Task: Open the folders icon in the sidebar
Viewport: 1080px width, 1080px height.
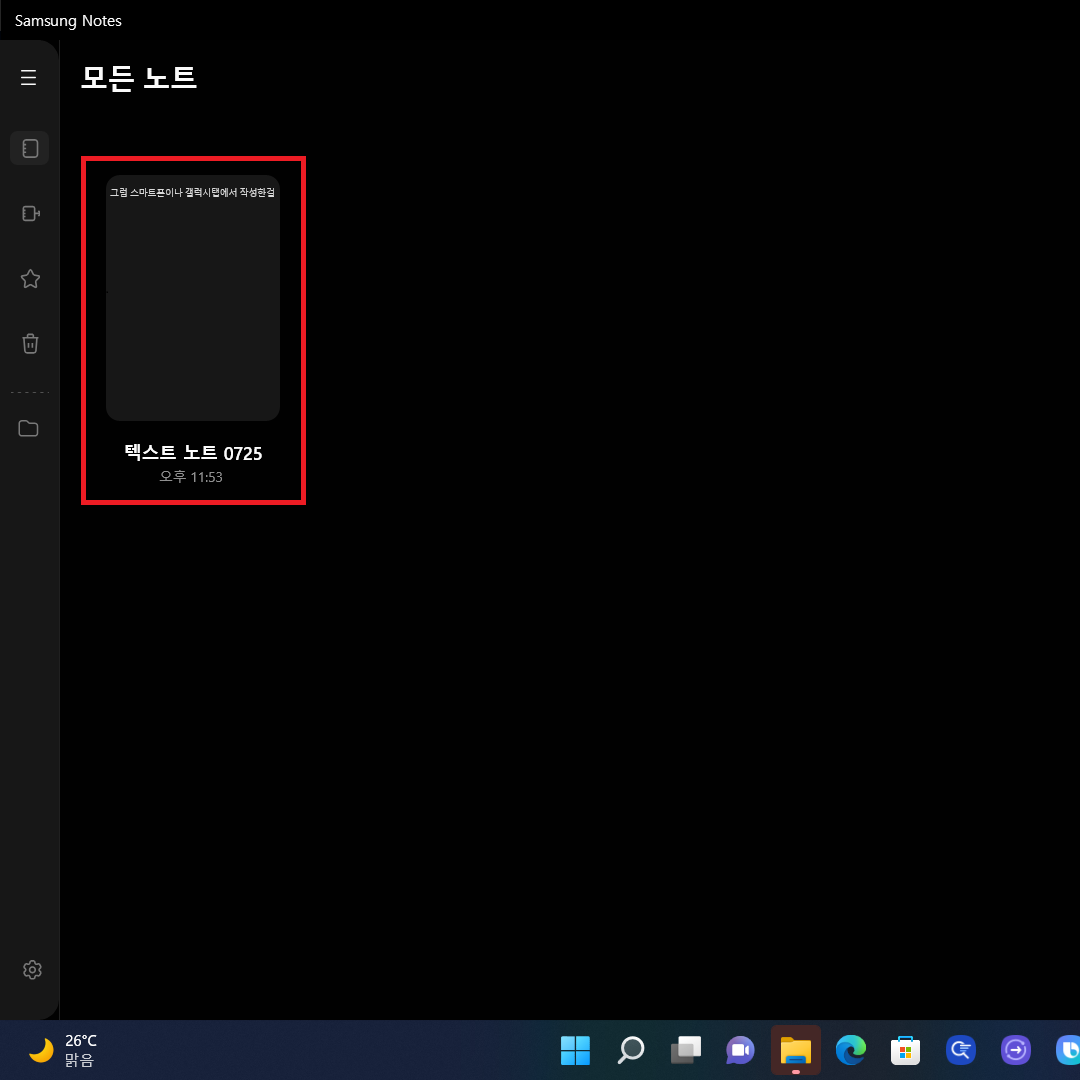Action: [x=28, y=428]
